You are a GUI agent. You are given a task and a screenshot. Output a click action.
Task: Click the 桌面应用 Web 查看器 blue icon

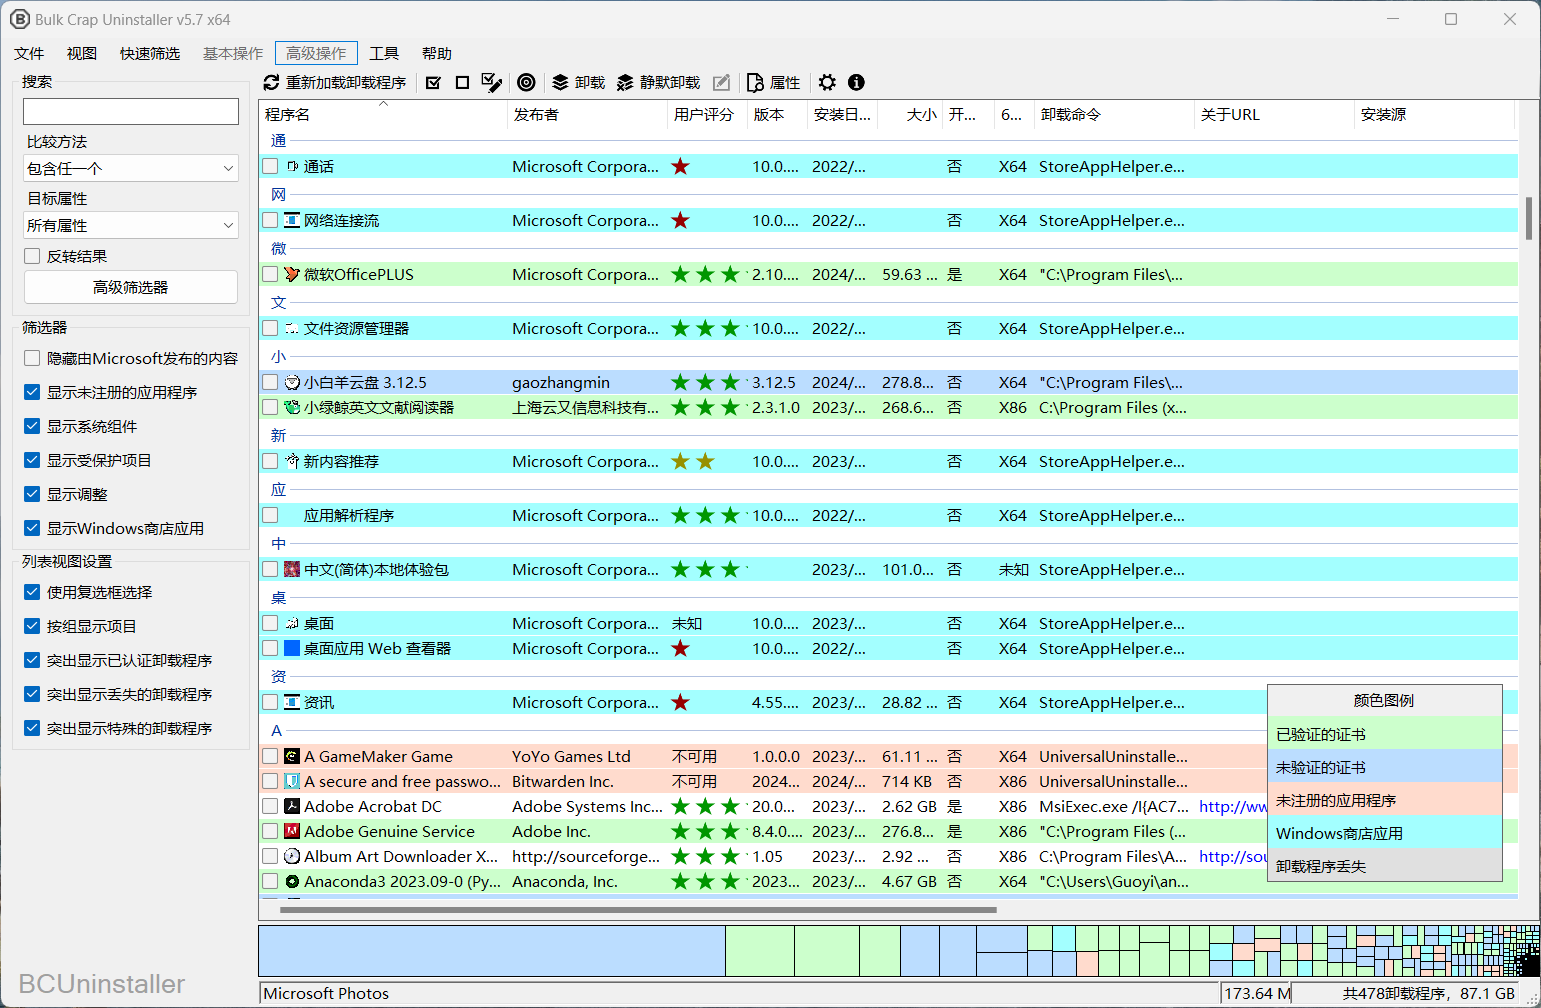[292, 648]
